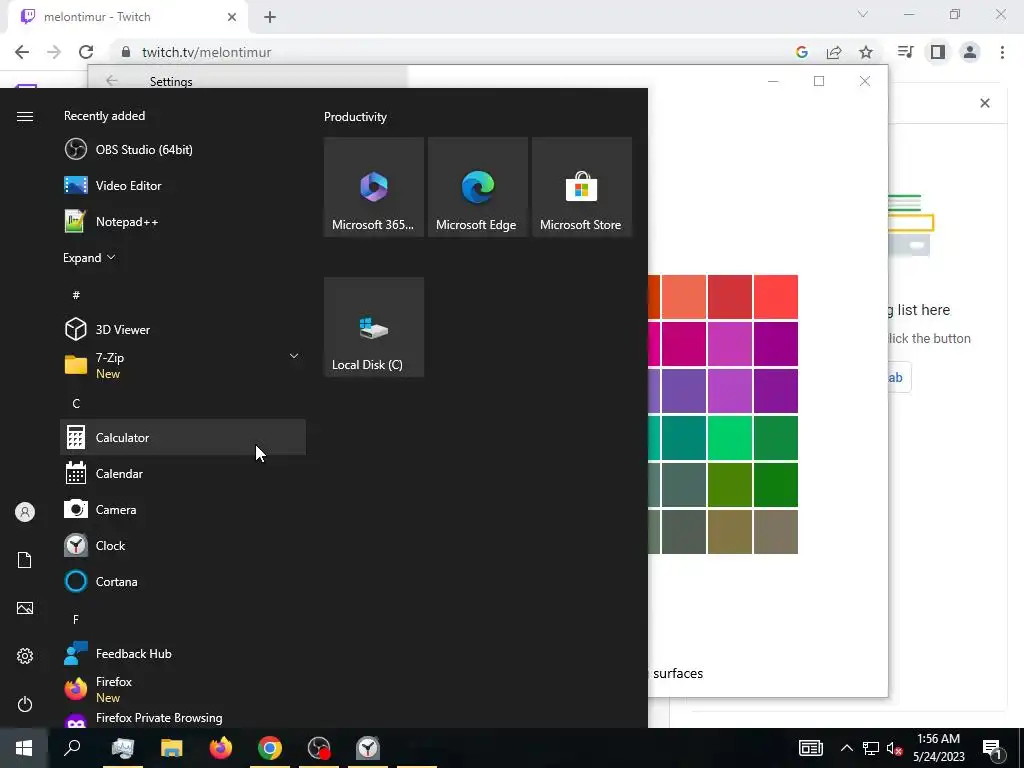Reload the Twitch page
Image resolution: width=1024 pixels, height=768 pixels.
point(86,52)
